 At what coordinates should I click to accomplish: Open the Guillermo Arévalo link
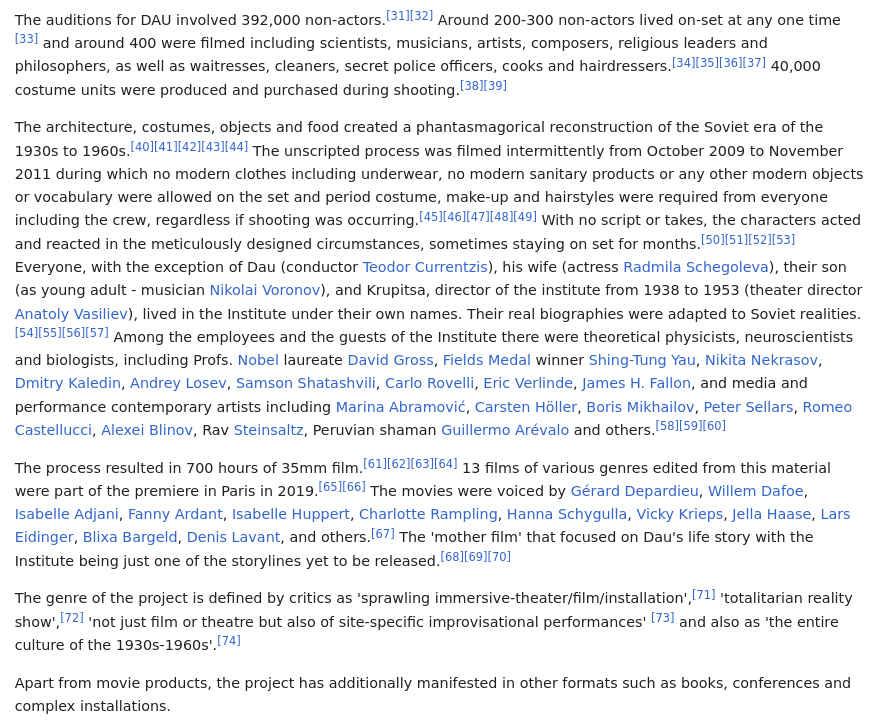pyautogui.click(x=505, y=430)
